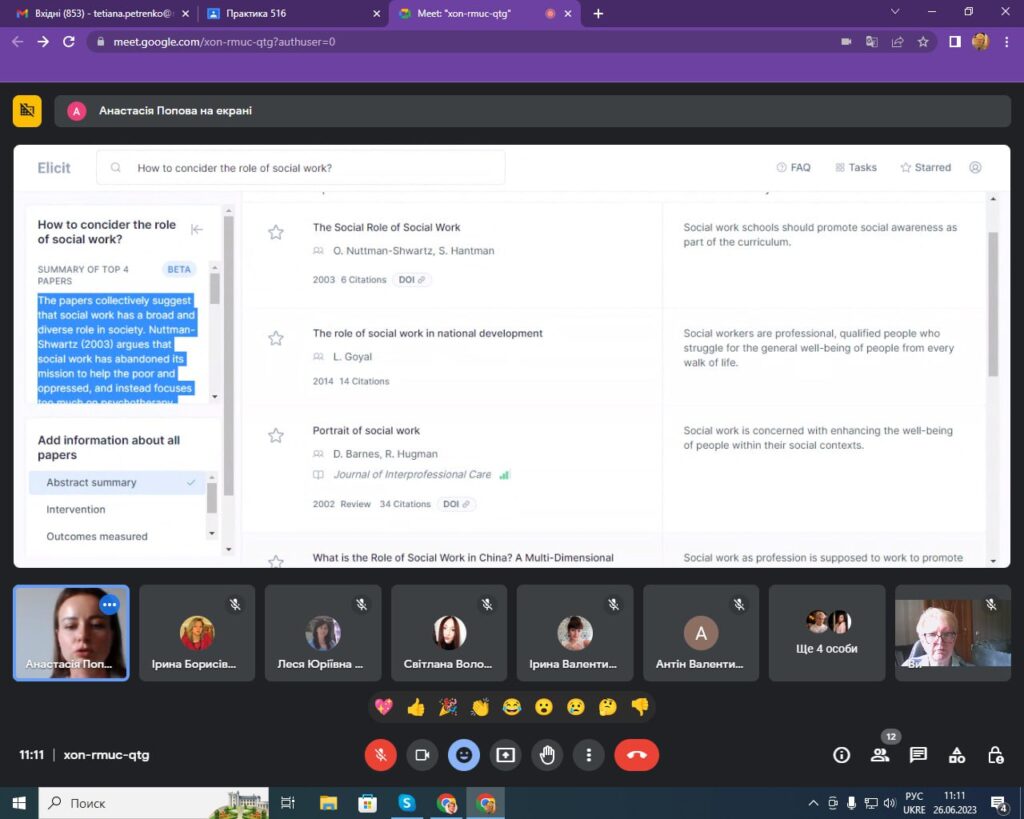Show participants list with 12 badge
Viewport: 1024px width, 819px height.
pyautogui.click(x=880, y=755)
